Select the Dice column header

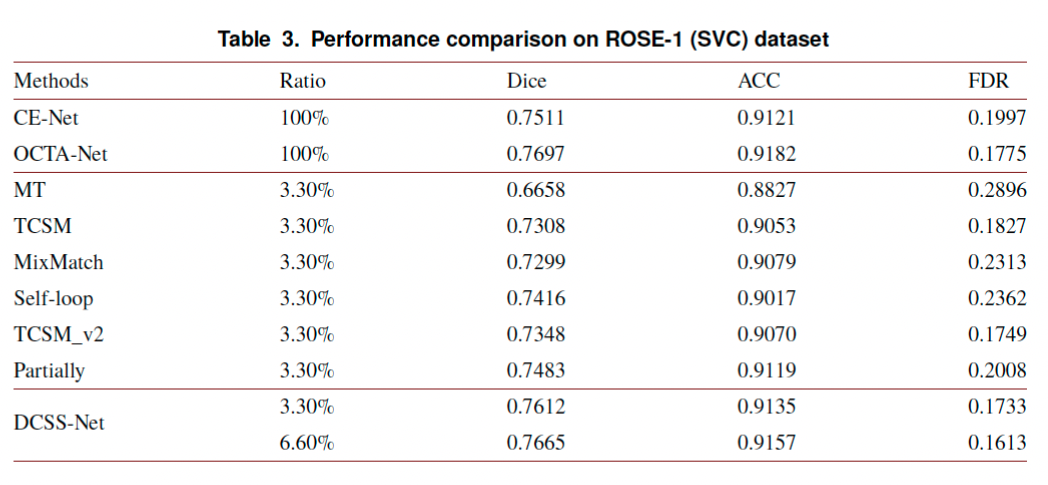coord(527,81)
